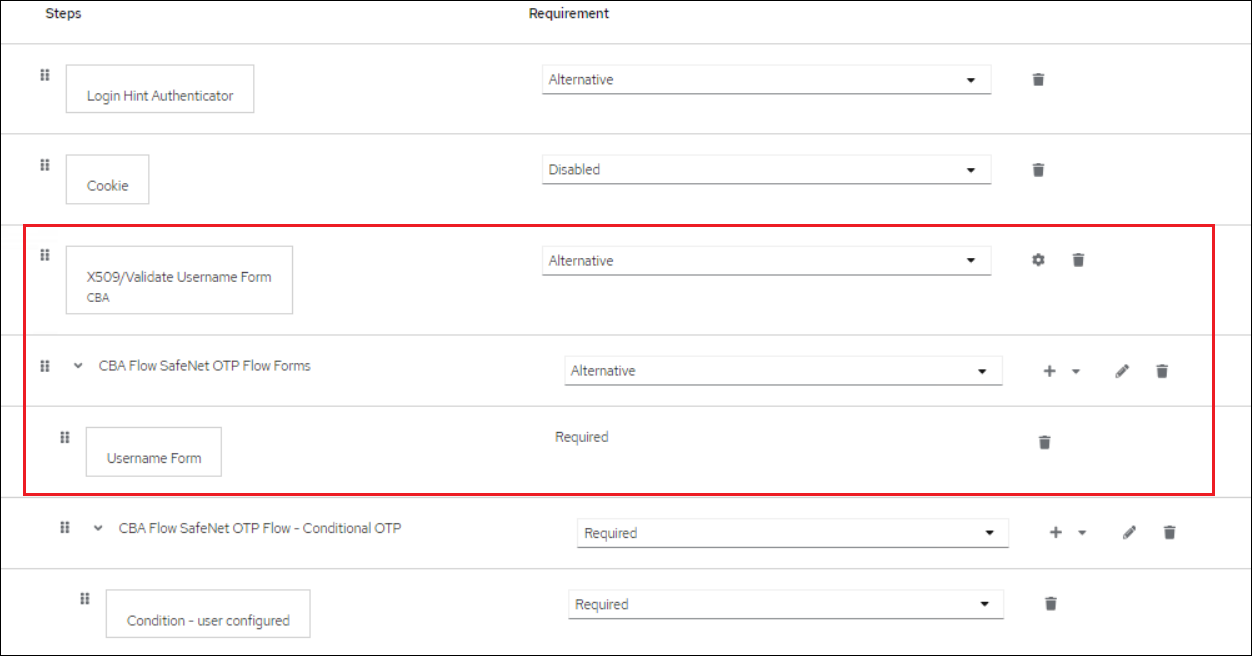Delete the Login Hint Authenticator step
The image size is (1252, 656).
pos(1038,80)
